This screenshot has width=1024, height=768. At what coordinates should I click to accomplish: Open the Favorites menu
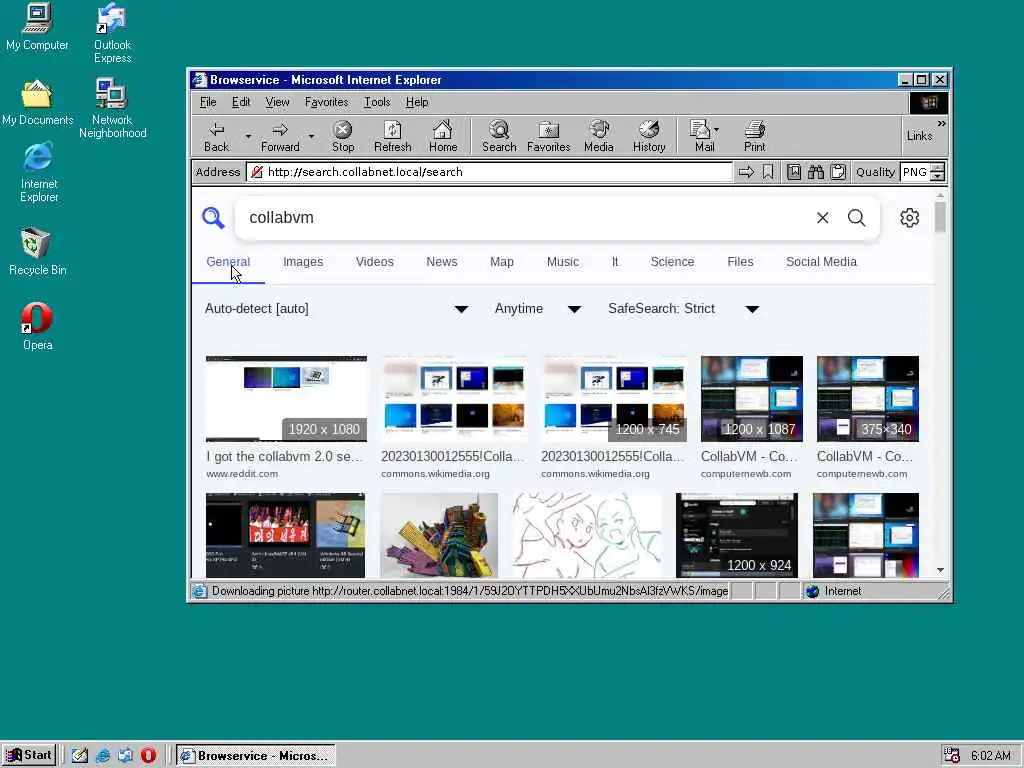coord(327,102)
